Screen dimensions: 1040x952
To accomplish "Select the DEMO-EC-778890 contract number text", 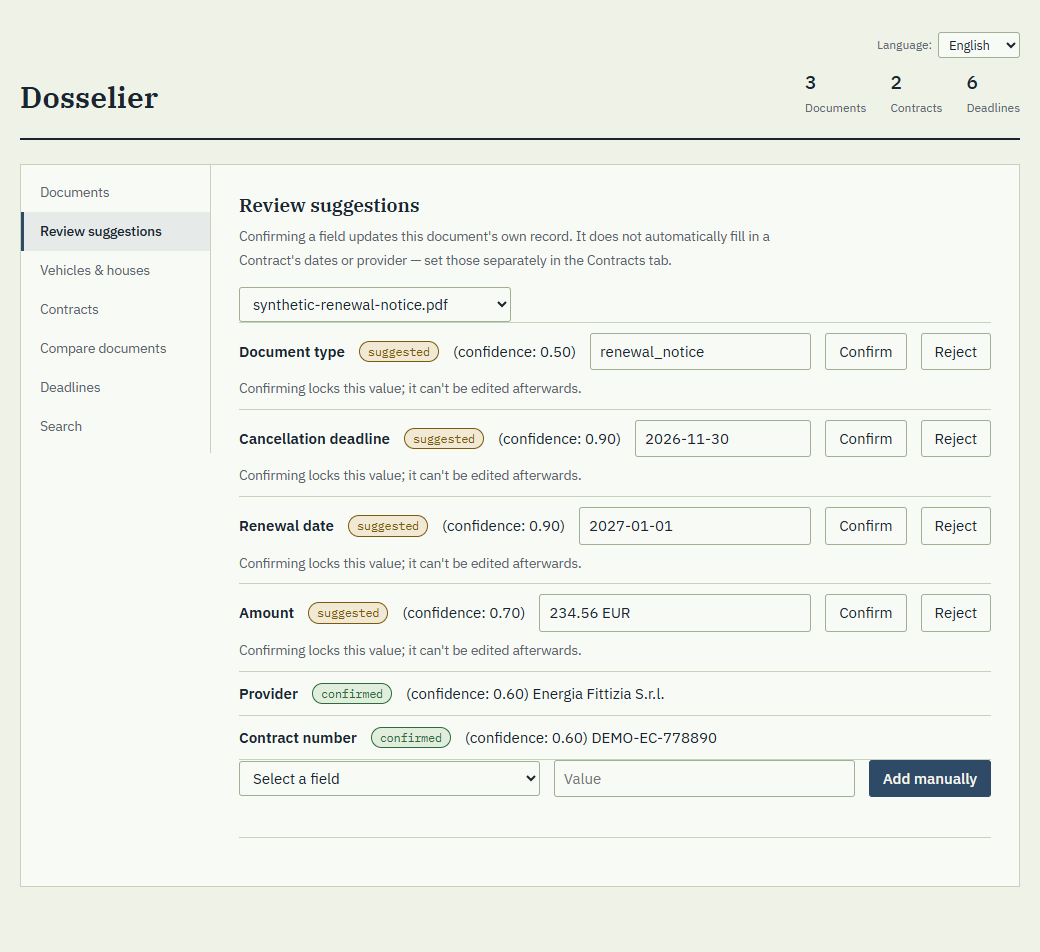I will coord(654,738).
